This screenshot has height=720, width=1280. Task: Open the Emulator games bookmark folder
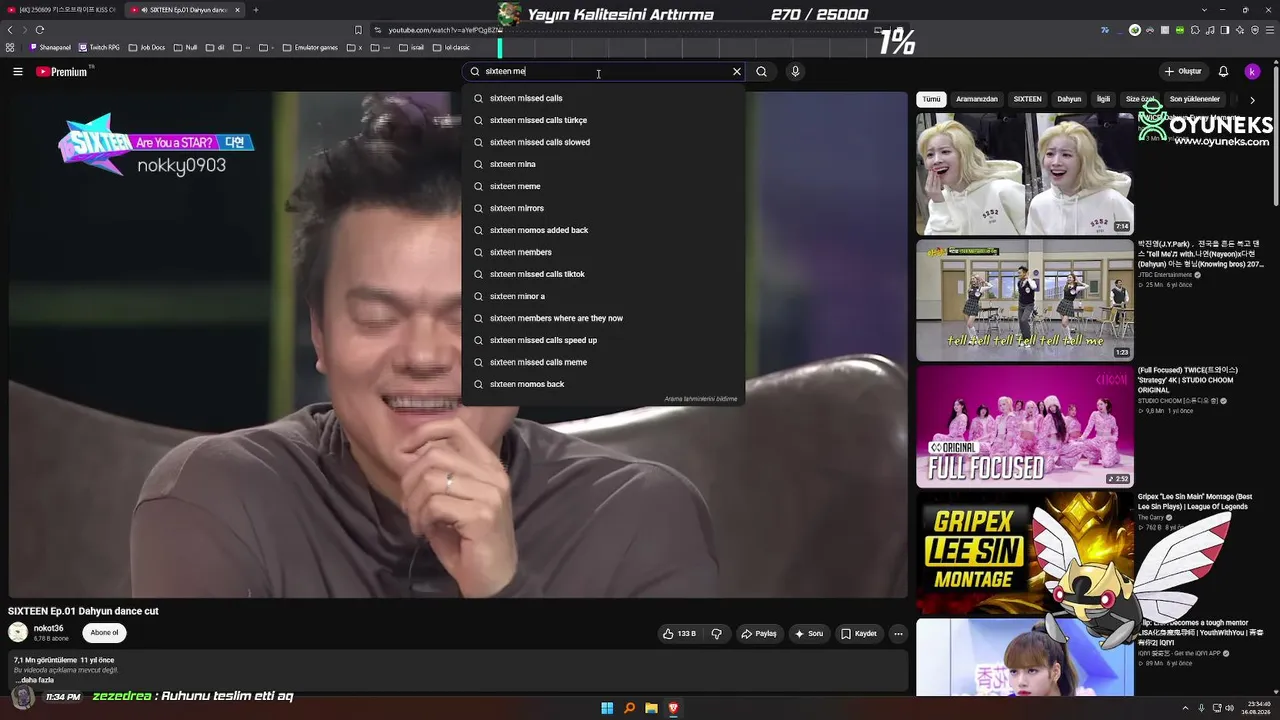point(310,47)
